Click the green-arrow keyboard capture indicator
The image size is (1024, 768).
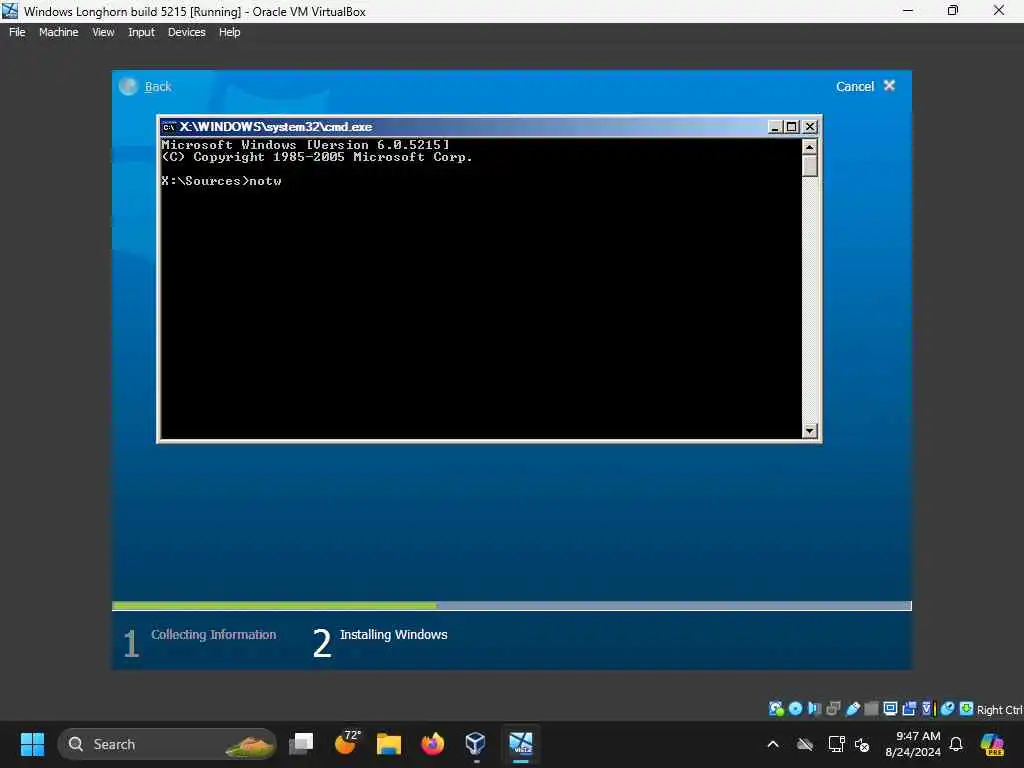[x=966, y=709]
